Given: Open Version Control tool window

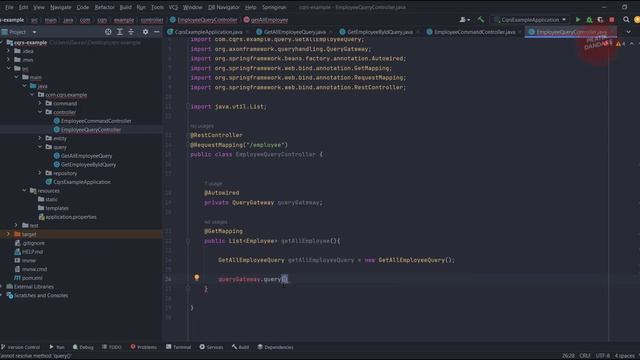Looking at the screenshot, I should (20, 347).
